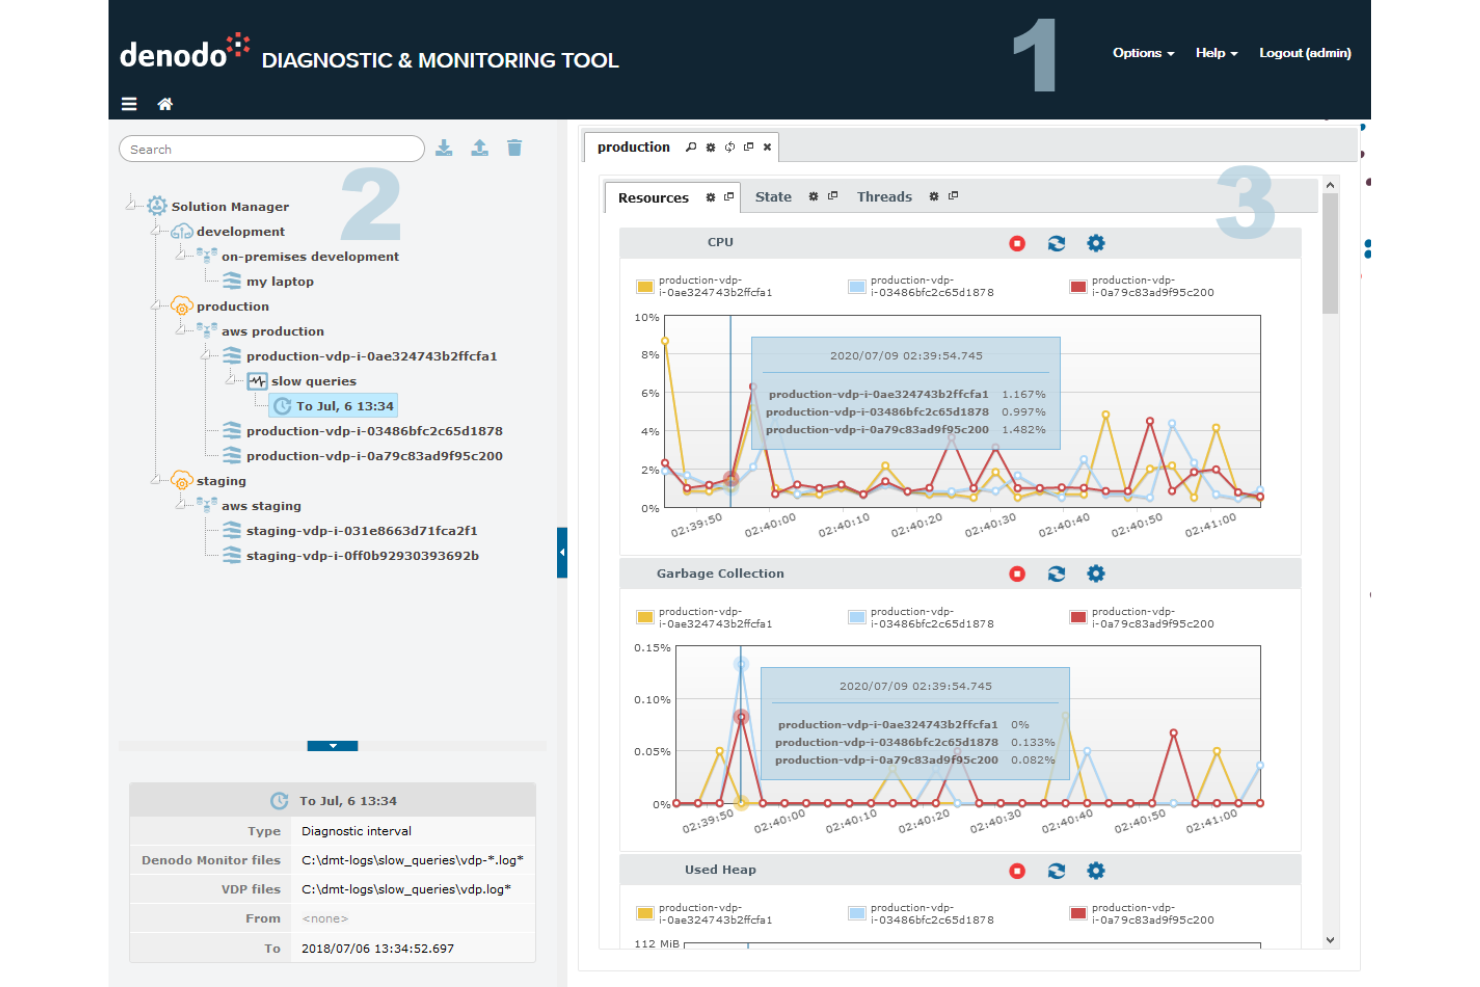The width and height of the screenshot is (1480, 987).
Task: Open Garbage Collection chart settings gear
Action: [1096, 574]
